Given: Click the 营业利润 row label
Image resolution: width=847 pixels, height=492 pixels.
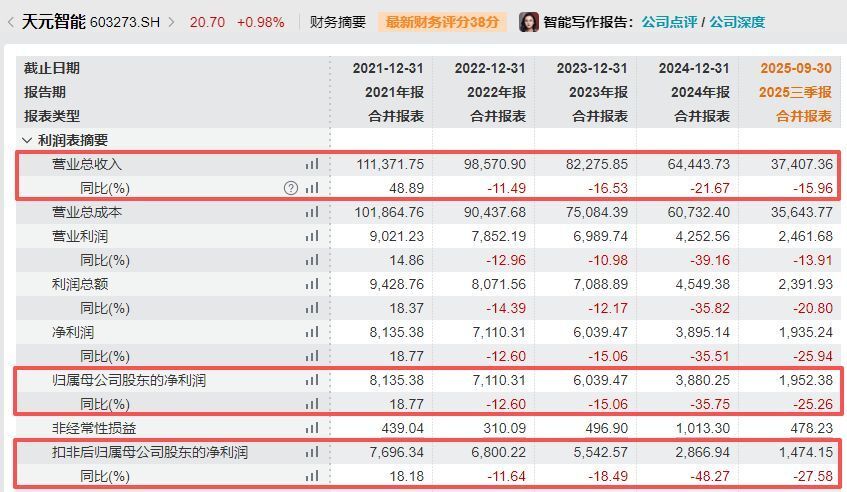Looking at the screenshot, I should (x=80, y=236).
